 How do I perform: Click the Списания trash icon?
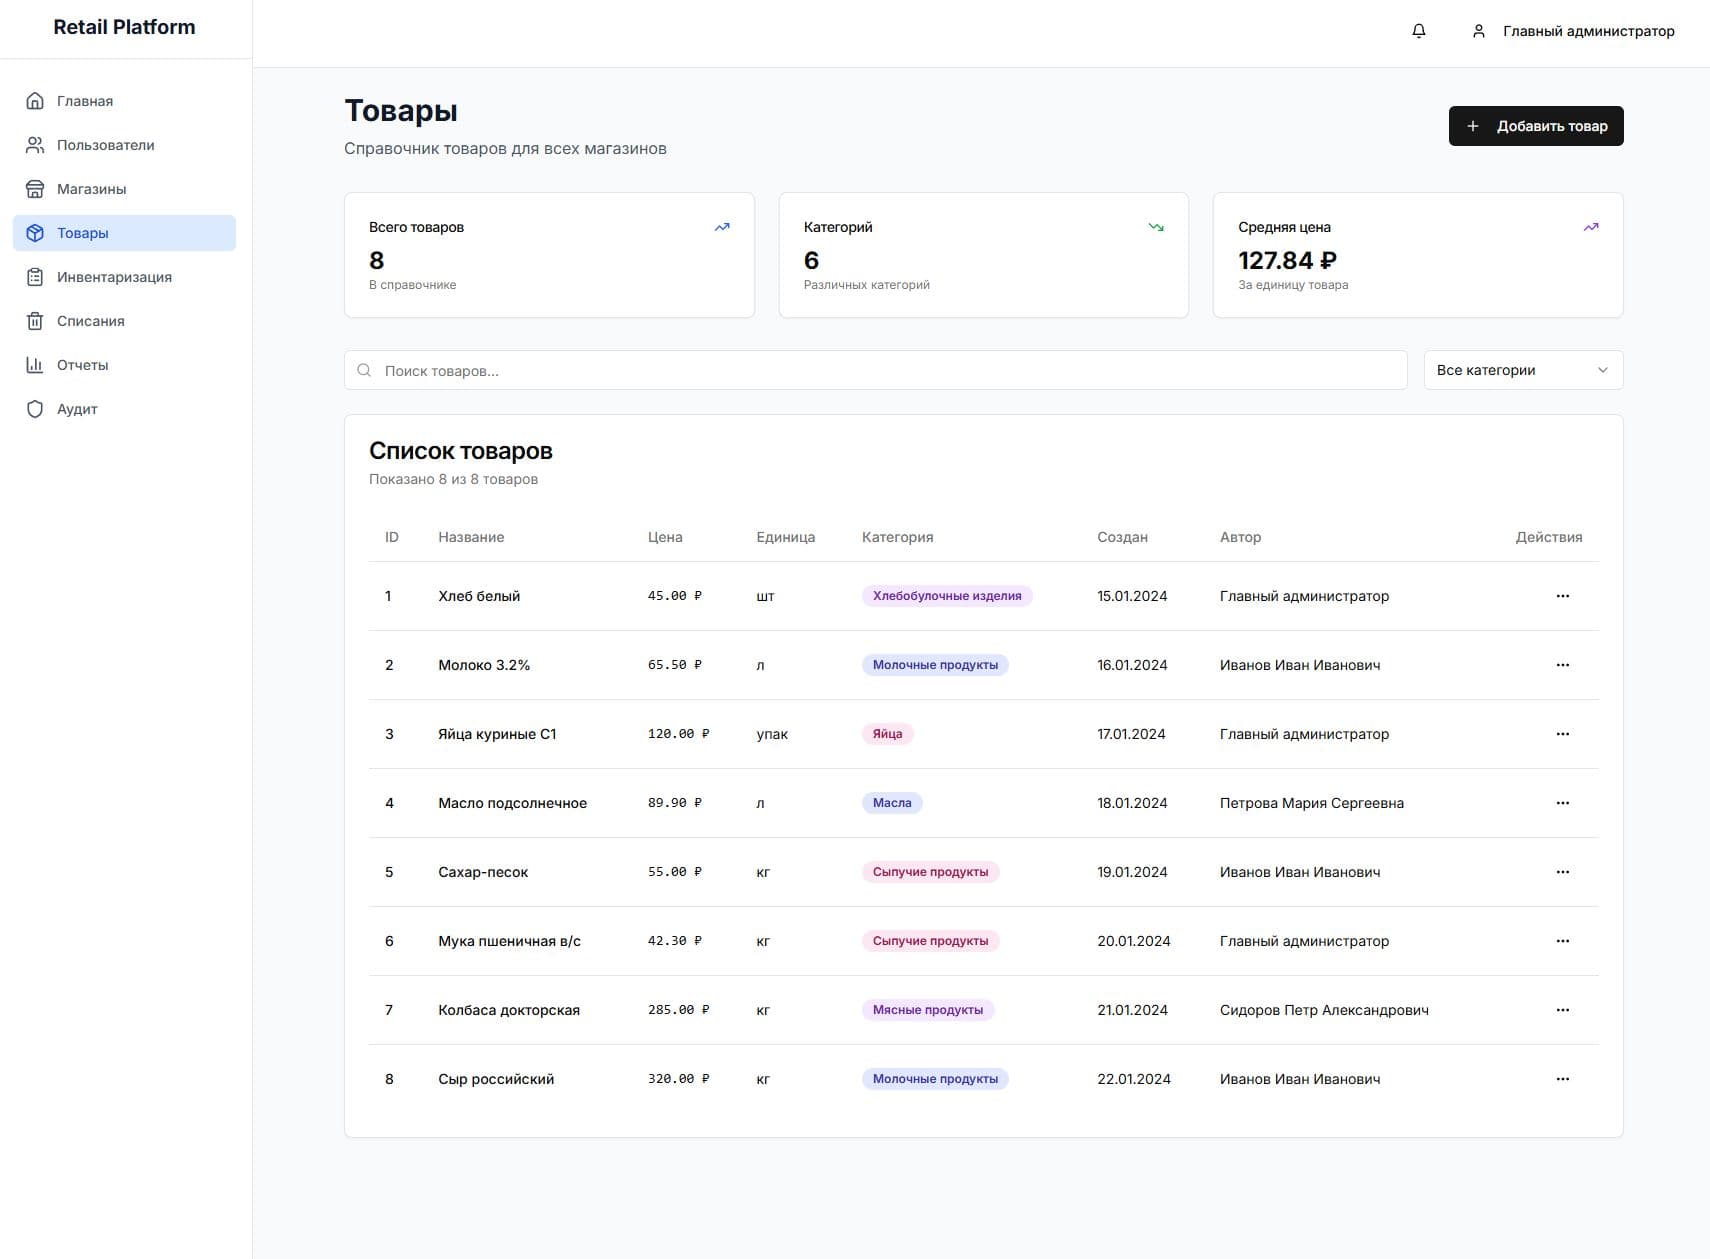35,321
